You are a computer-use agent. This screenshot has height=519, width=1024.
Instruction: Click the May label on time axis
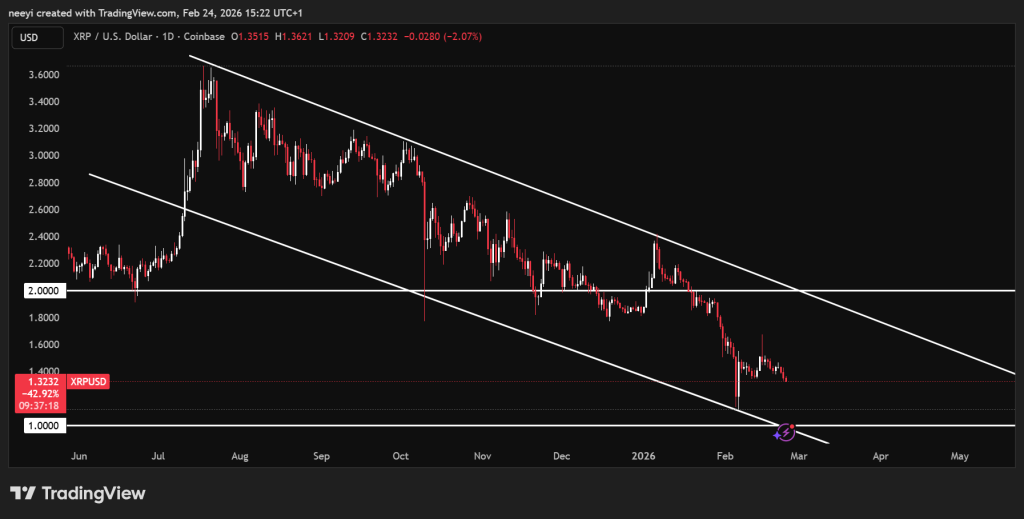(x=959, y=456)
